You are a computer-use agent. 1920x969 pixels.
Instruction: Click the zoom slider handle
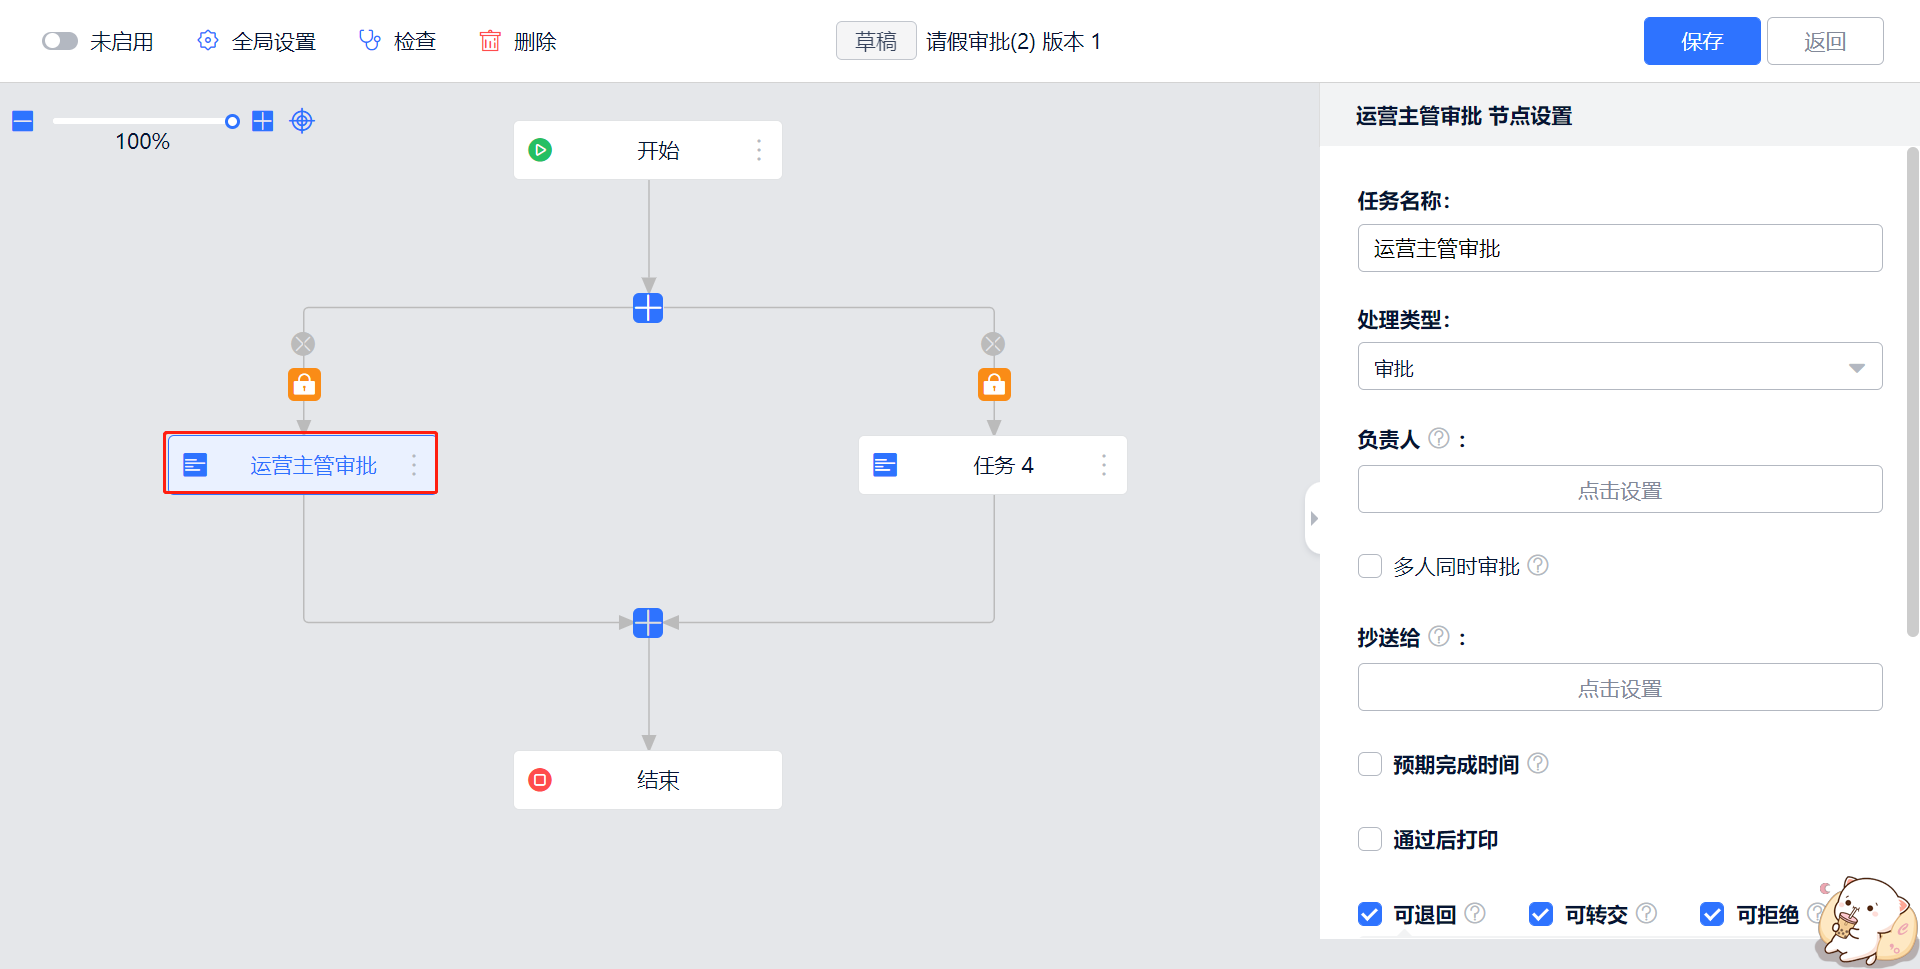tap(232, 121)
